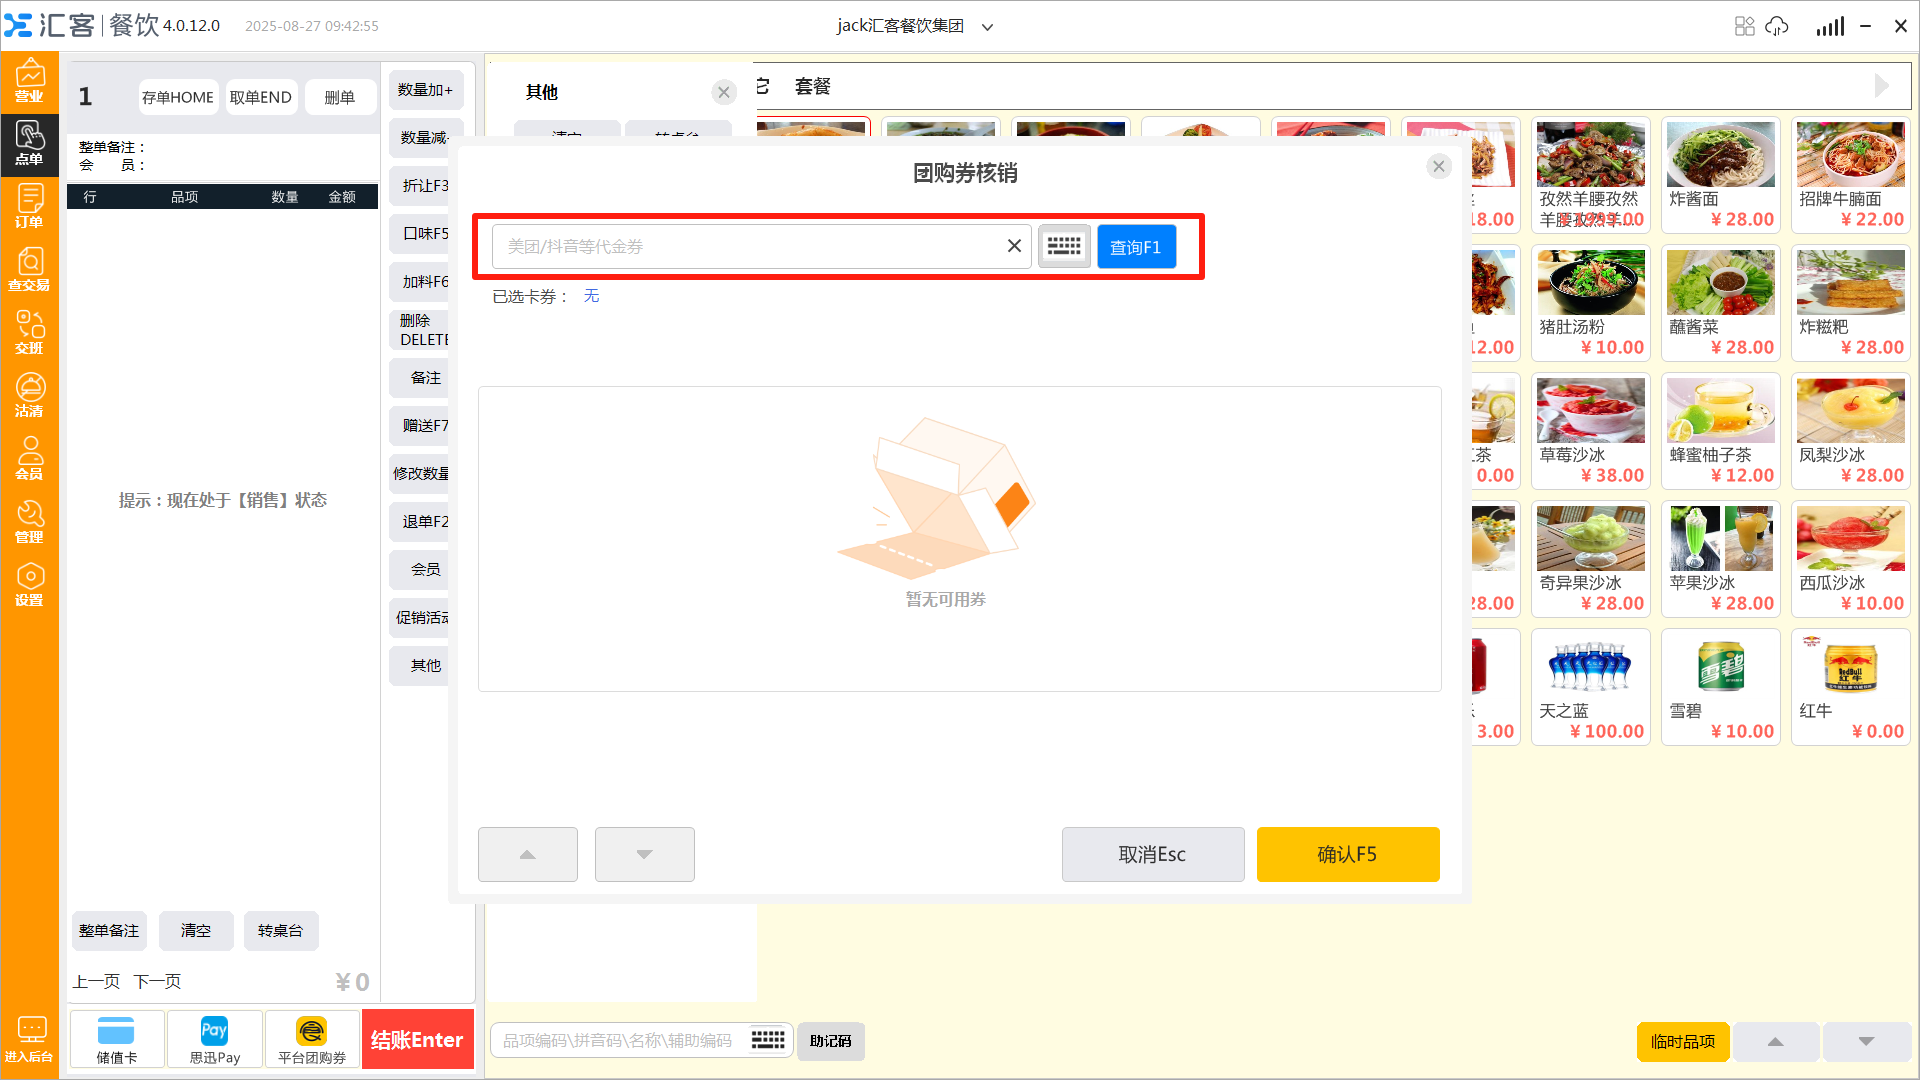
Task: Select the 套餐 category tab
Action: [812, 86]
